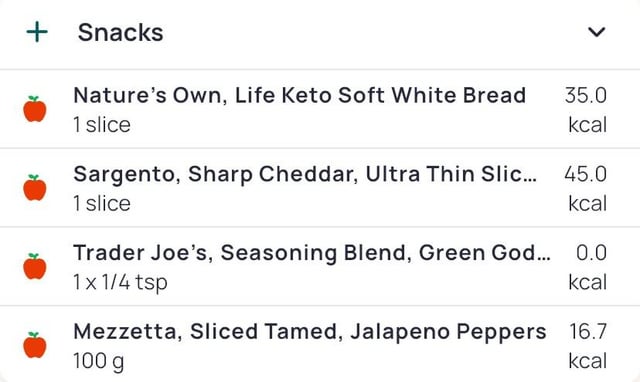The height and width of the screenshot is (382, 640).
Task: Select the 45.0 kcal value for cheddar
Action: pos(586,174)
